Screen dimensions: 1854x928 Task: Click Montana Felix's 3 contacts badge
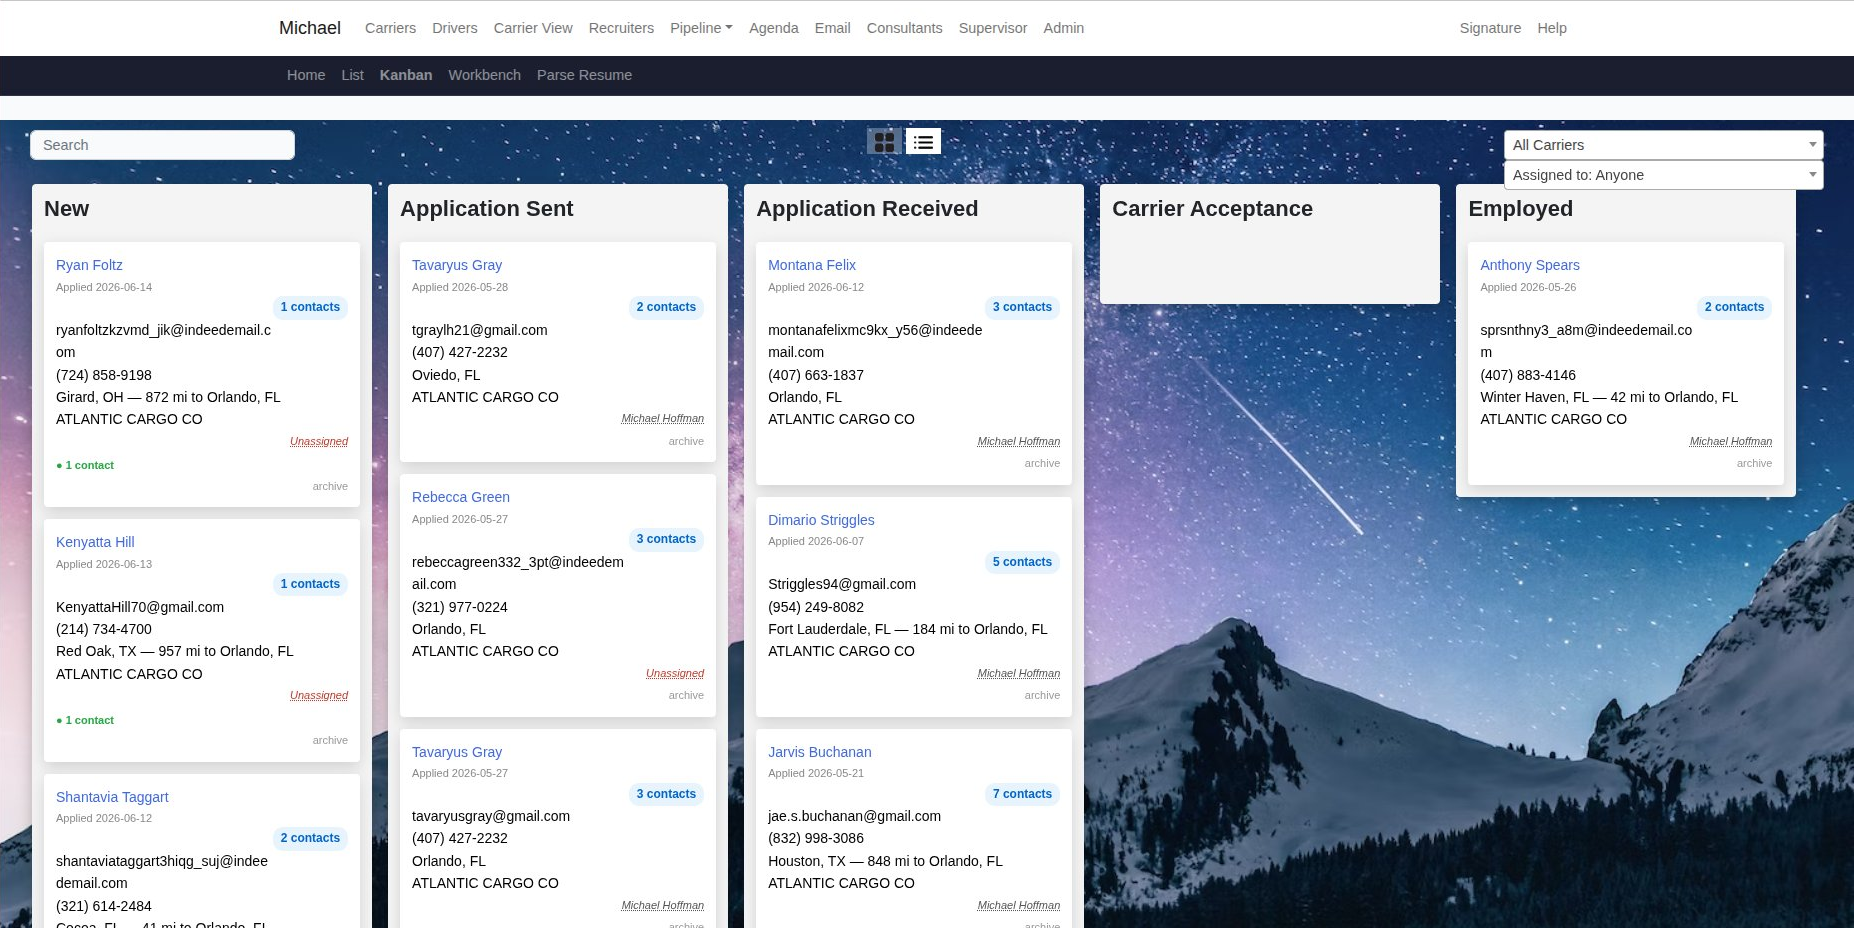click(x=1022, y=307)
